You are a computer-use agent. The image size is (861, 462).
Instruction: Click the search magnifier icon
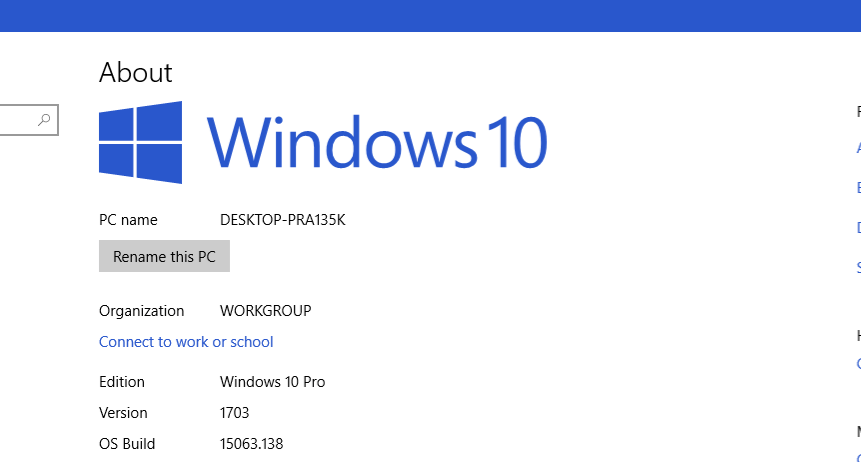(x=44, y=119)
